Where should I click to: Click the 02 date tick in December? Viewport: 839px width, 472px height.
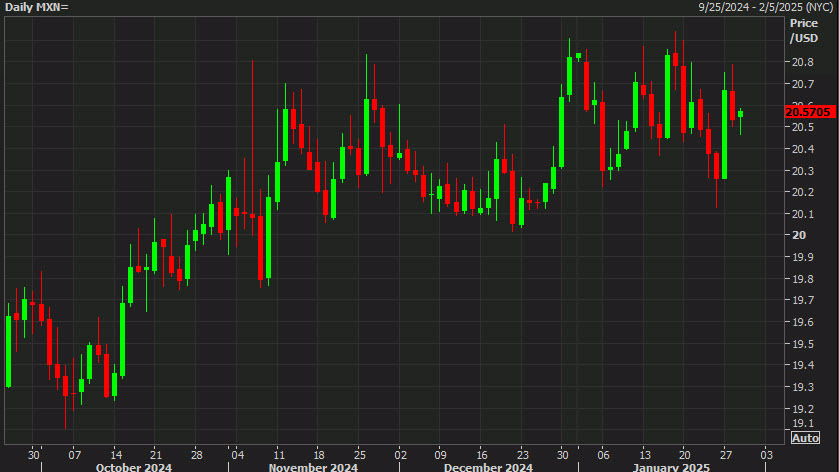coord(400,455)
